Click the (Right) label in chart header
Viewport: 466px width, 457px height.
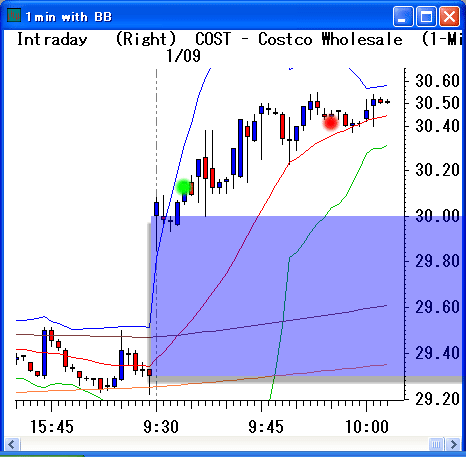tap(146, 39)
